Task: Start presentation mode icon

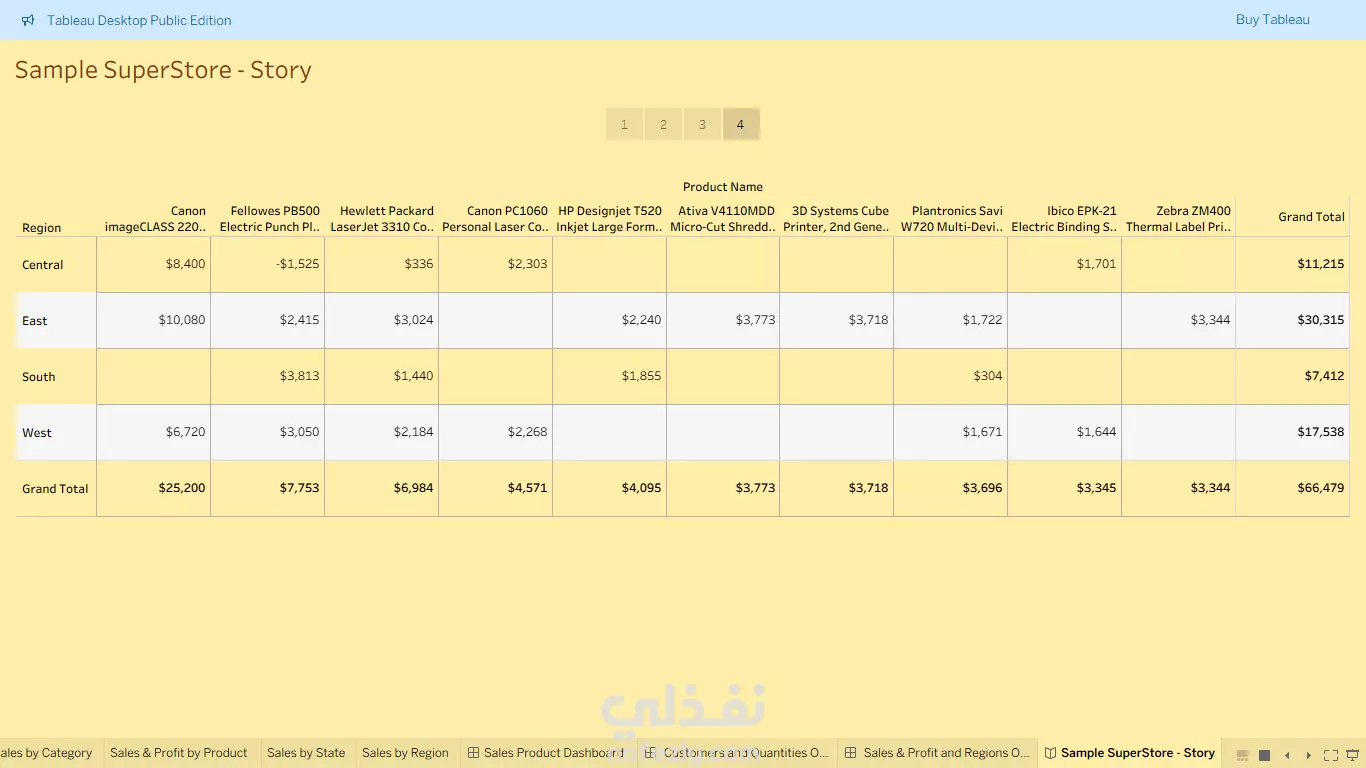Action: 1352,755
